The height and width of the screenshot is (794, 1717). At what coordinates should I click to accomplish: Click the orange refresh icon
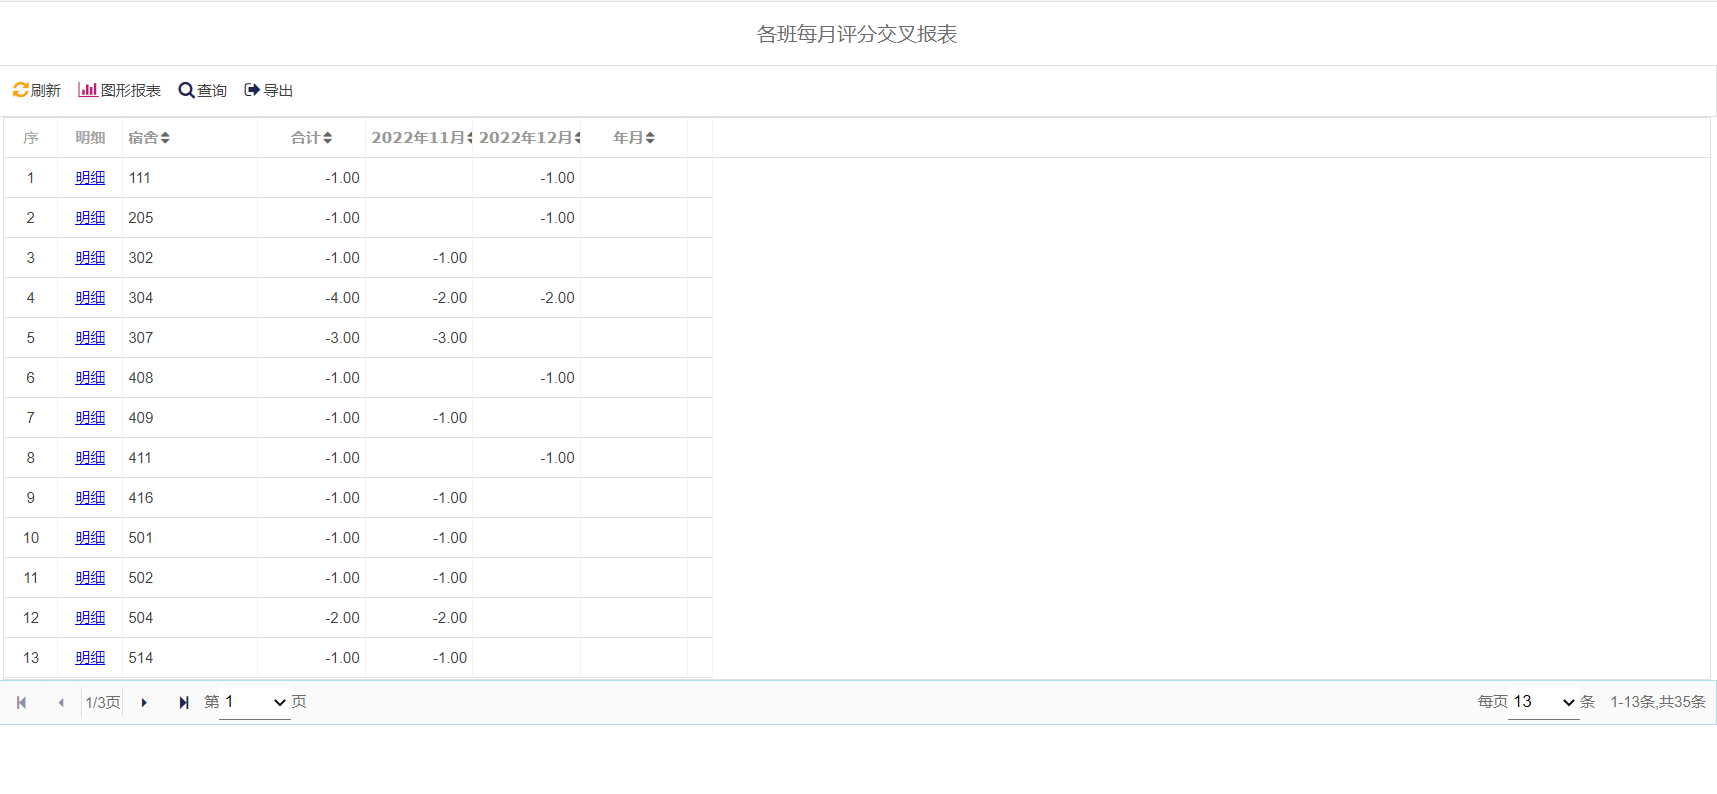click(20, 90)
